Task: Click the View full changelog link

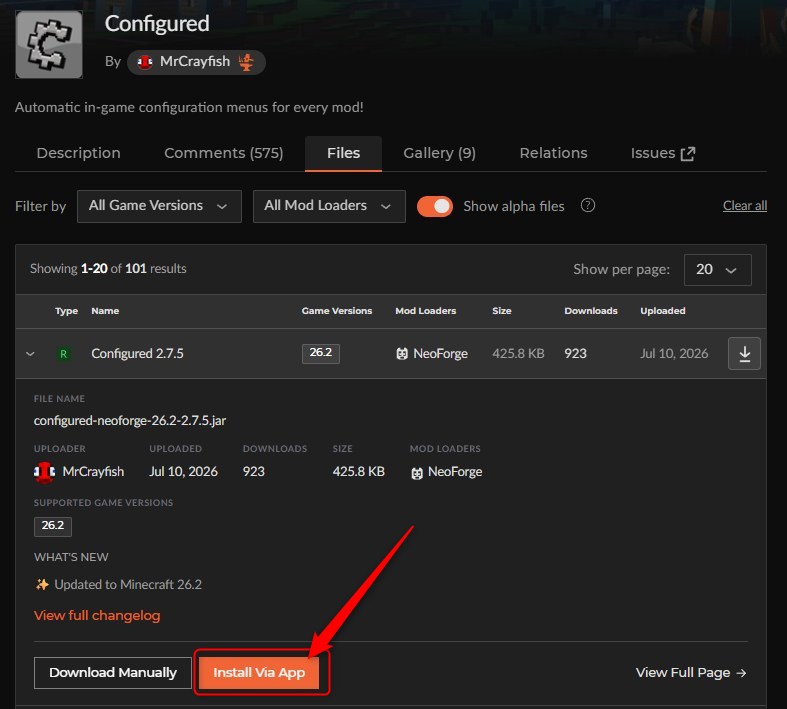Action: (97, 615)
